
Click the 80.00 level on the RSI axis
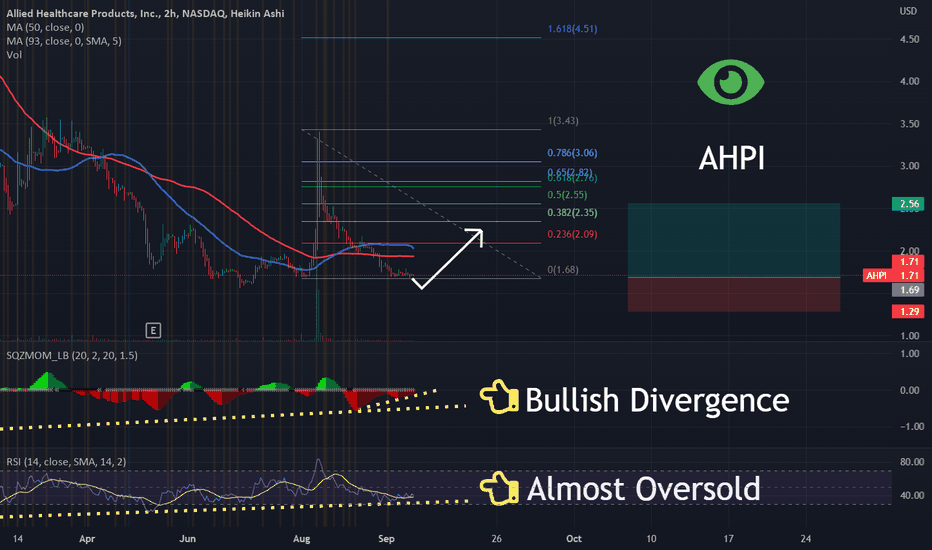[x=911, y=462]
